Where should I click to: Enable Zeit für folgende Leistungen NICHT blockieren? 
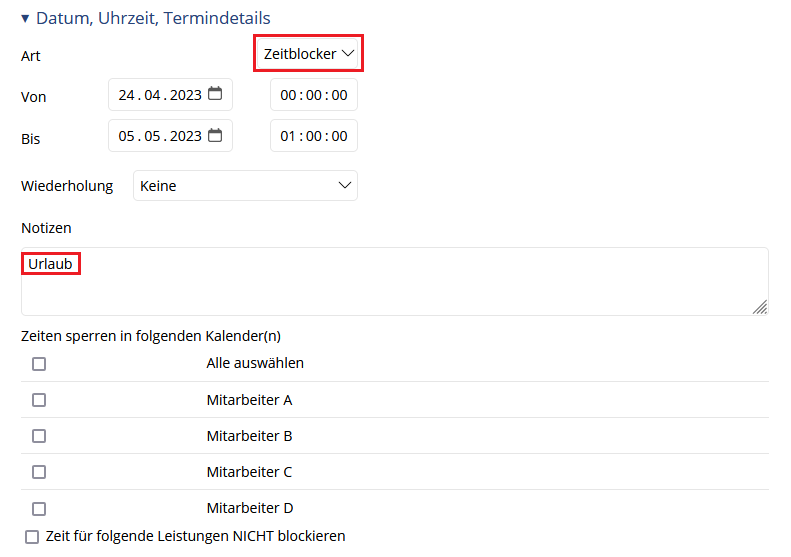pyautogui.click(x=32, y=537)
